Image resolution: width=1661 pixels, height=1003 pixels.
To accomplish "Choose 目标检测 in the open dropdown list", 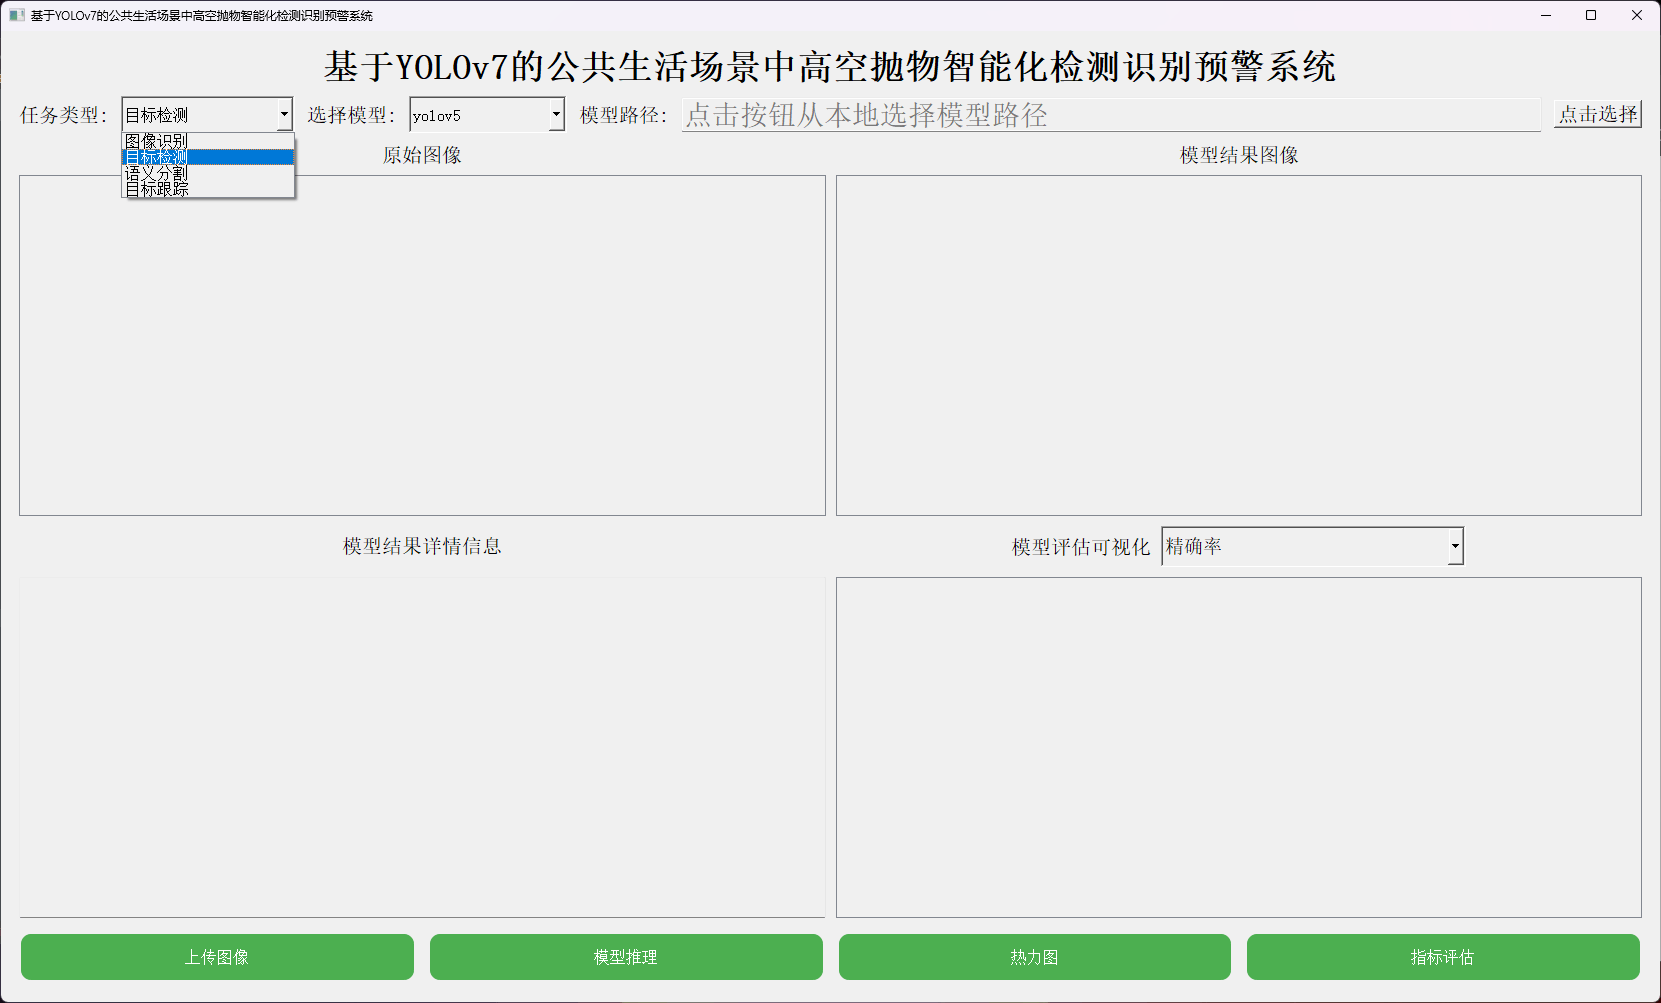I will (x=208, y=157).
